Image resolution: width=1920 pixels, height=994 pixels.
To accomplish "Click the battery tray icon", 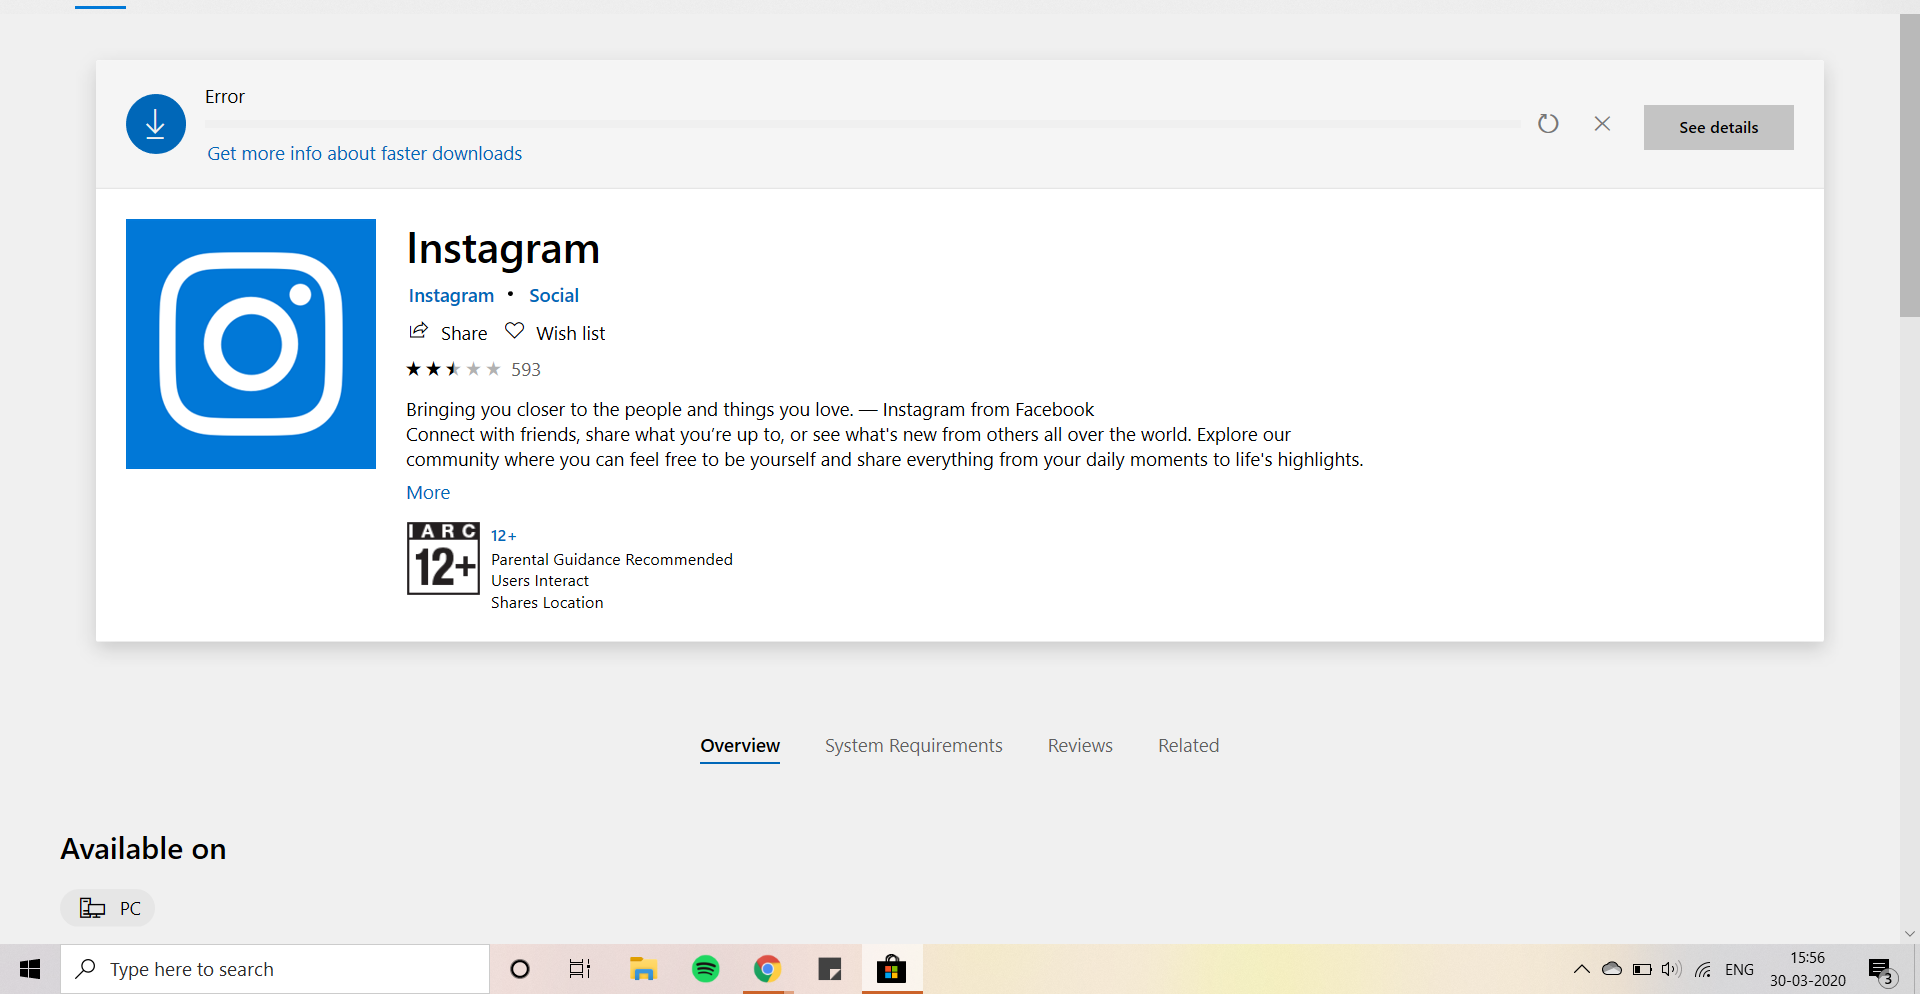I will (1642, 969).
